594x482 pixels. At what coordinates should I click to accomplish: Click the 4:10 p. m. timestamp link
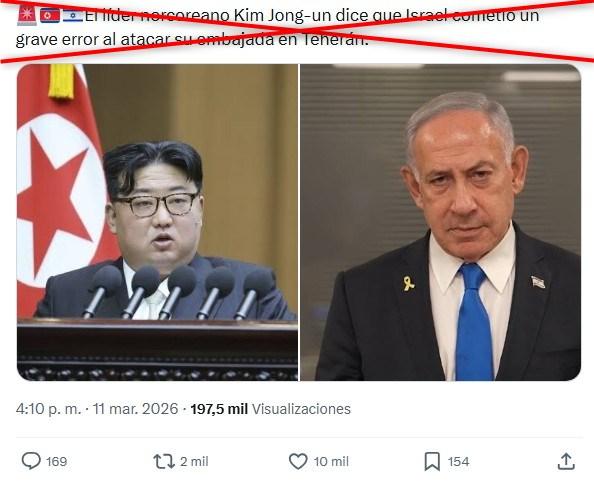coord(48,409)
